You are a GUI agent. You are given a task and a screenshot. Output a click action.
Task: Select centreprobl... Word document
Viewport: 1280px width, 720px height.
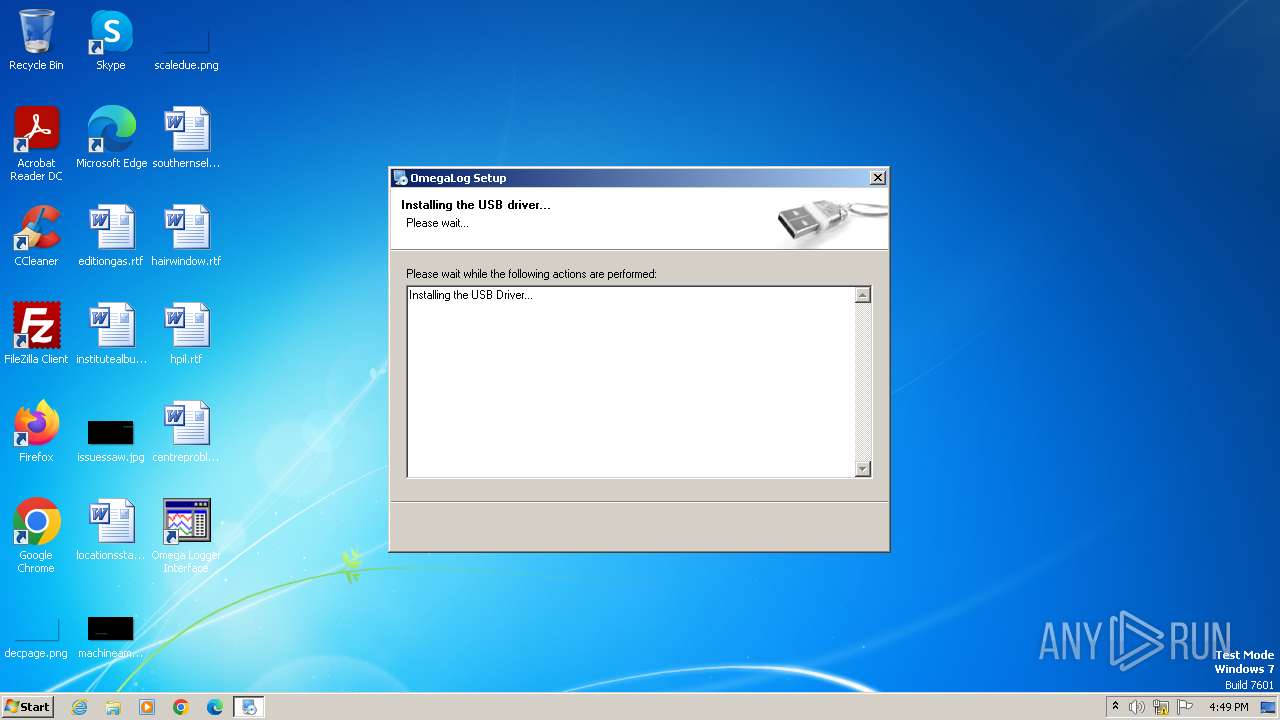point(186,432)
